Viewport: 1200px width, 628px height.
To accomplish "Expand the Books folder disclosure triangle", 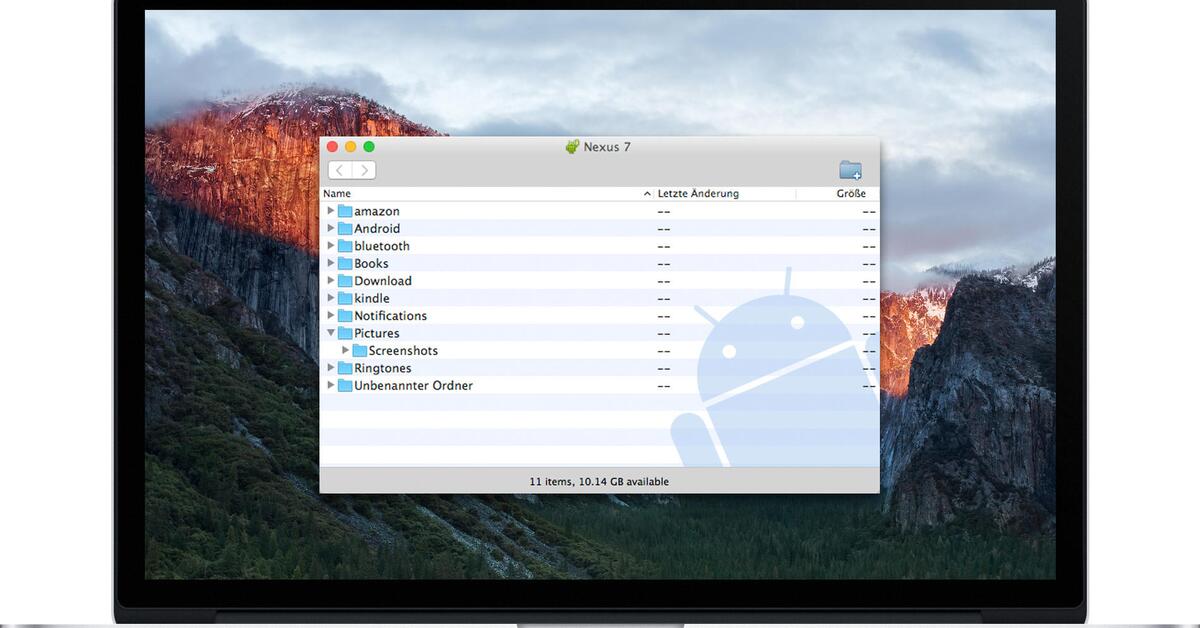I will [x=330, y=263].
